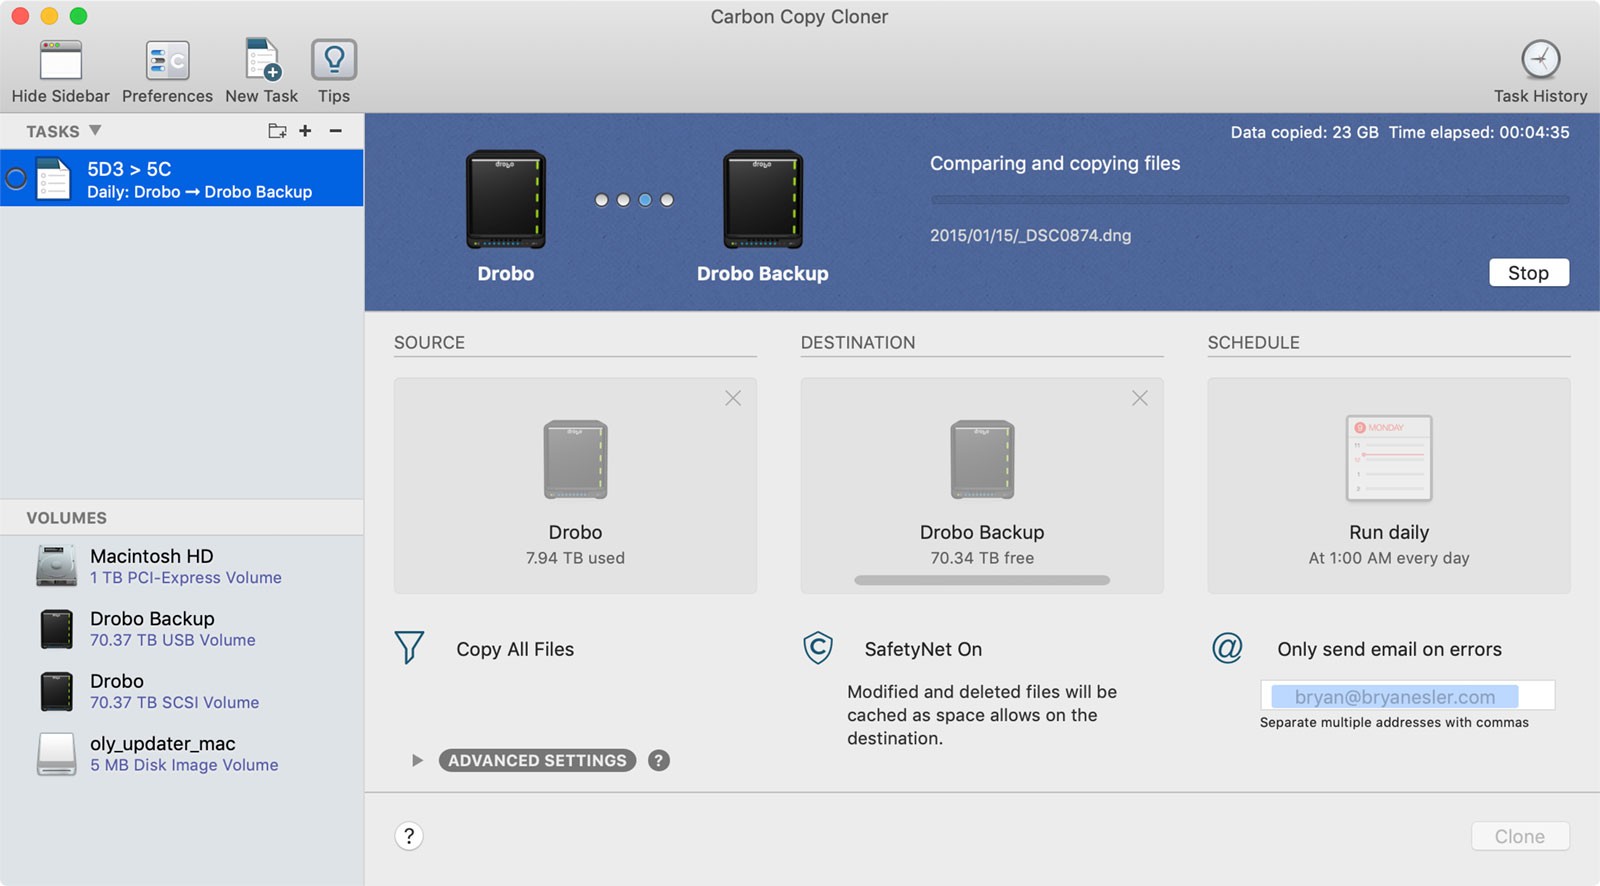Click the Hide Sidebar toolbar icon
The height and width of the screenshot is (886, 1600).
click(60, 61)
